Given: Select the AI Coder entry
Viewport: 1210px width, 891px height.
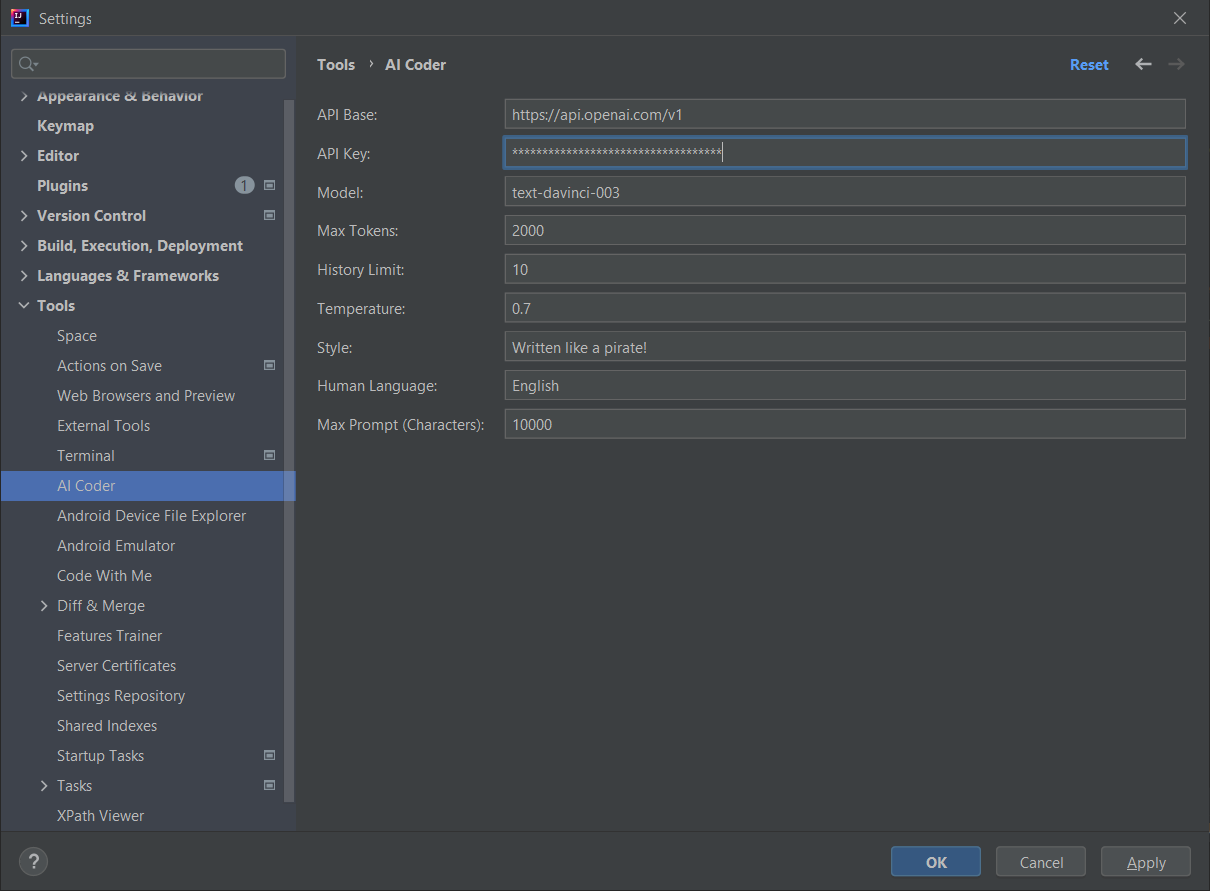Looking at the screenshot, I should coord(148,486).
